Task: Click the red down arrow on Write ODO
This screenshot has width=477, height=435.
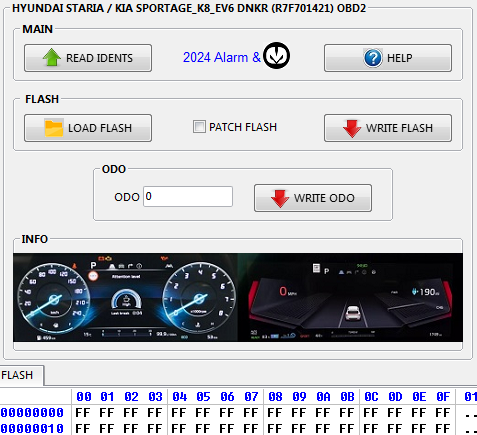Action: [x=280, y=198]
